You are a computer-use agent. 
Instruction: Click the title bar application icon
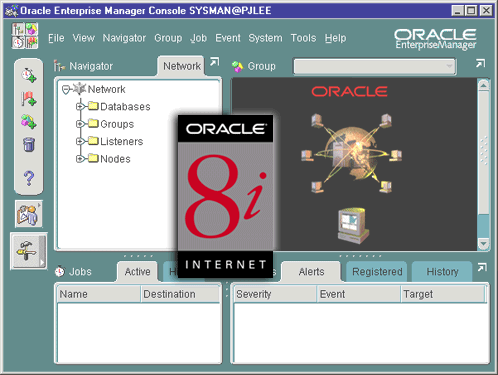point(12,11)
